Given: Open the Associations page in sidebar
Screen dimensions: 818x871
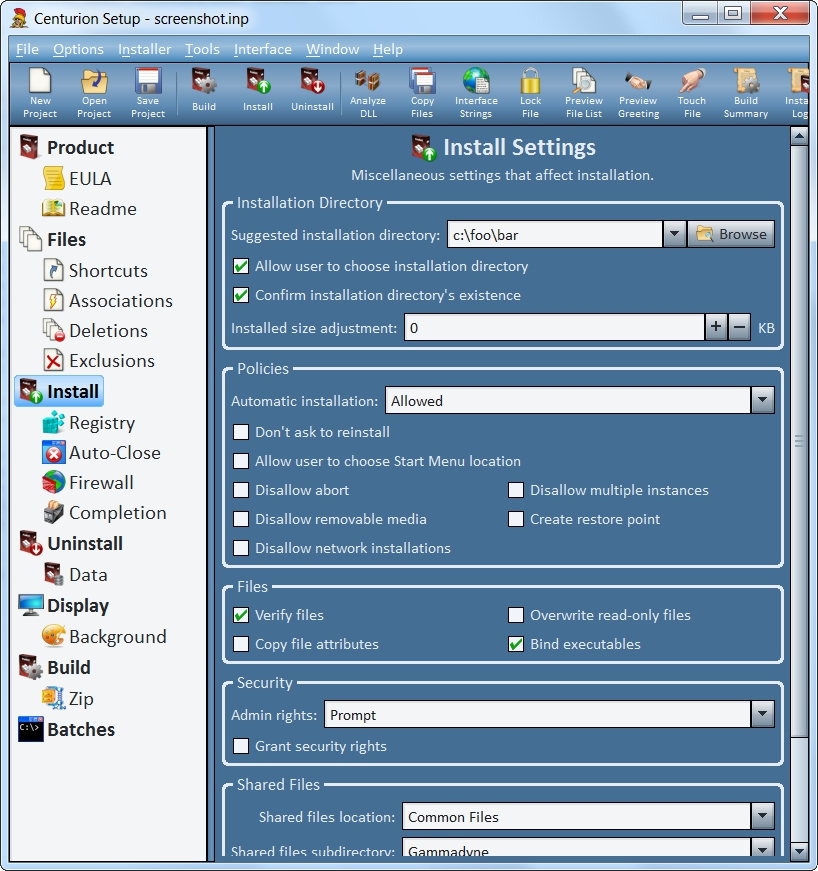Looking at the screenshot, I should (x=108, y=301).
